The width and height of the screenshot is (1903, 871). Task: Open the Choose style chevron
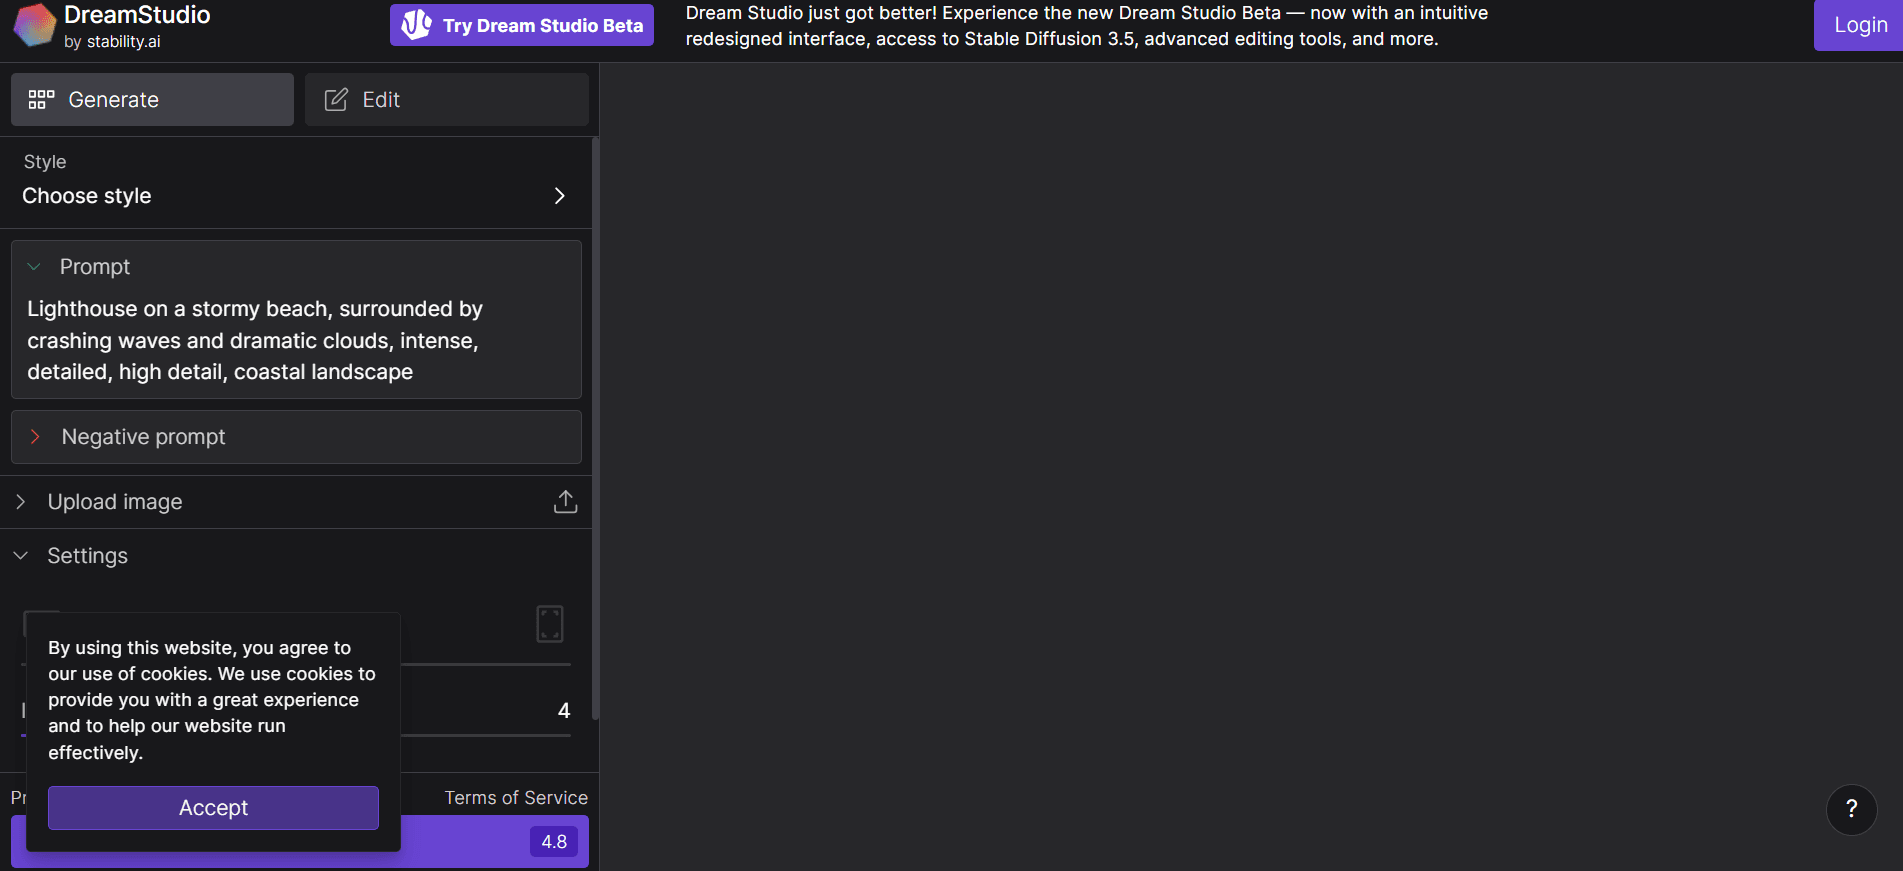coord(559,196)
